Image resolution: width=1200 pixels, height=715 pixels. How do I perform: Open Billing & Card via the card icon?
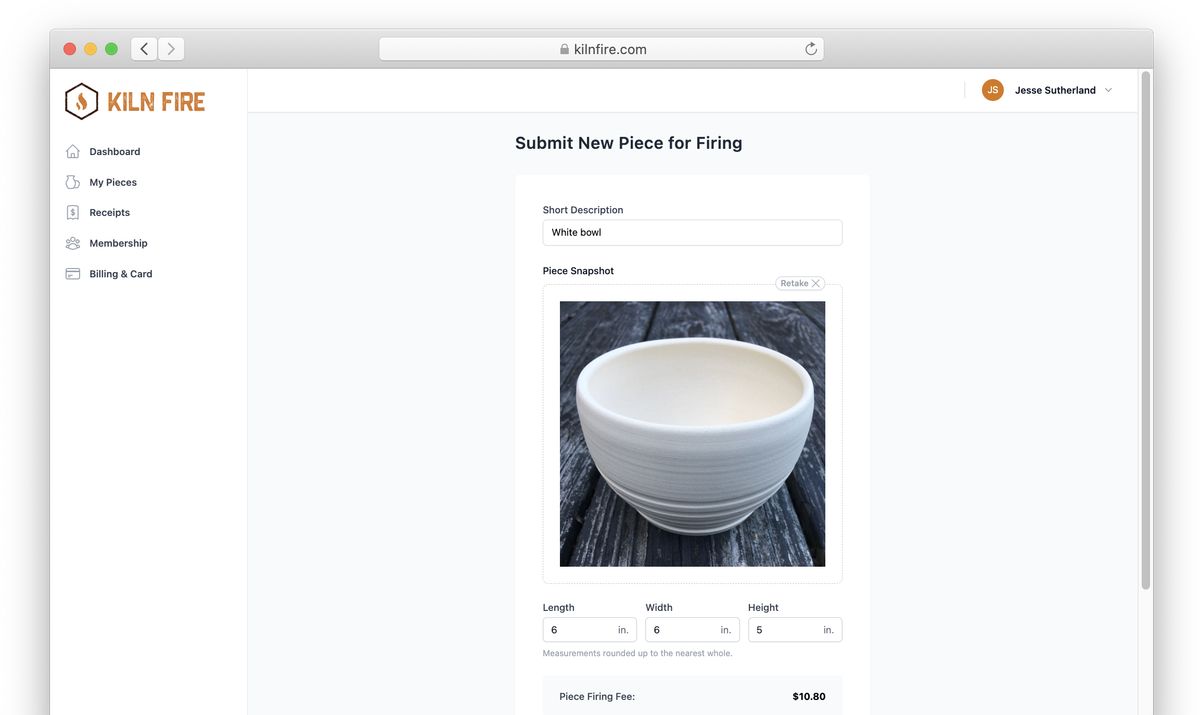pos(71,271)
